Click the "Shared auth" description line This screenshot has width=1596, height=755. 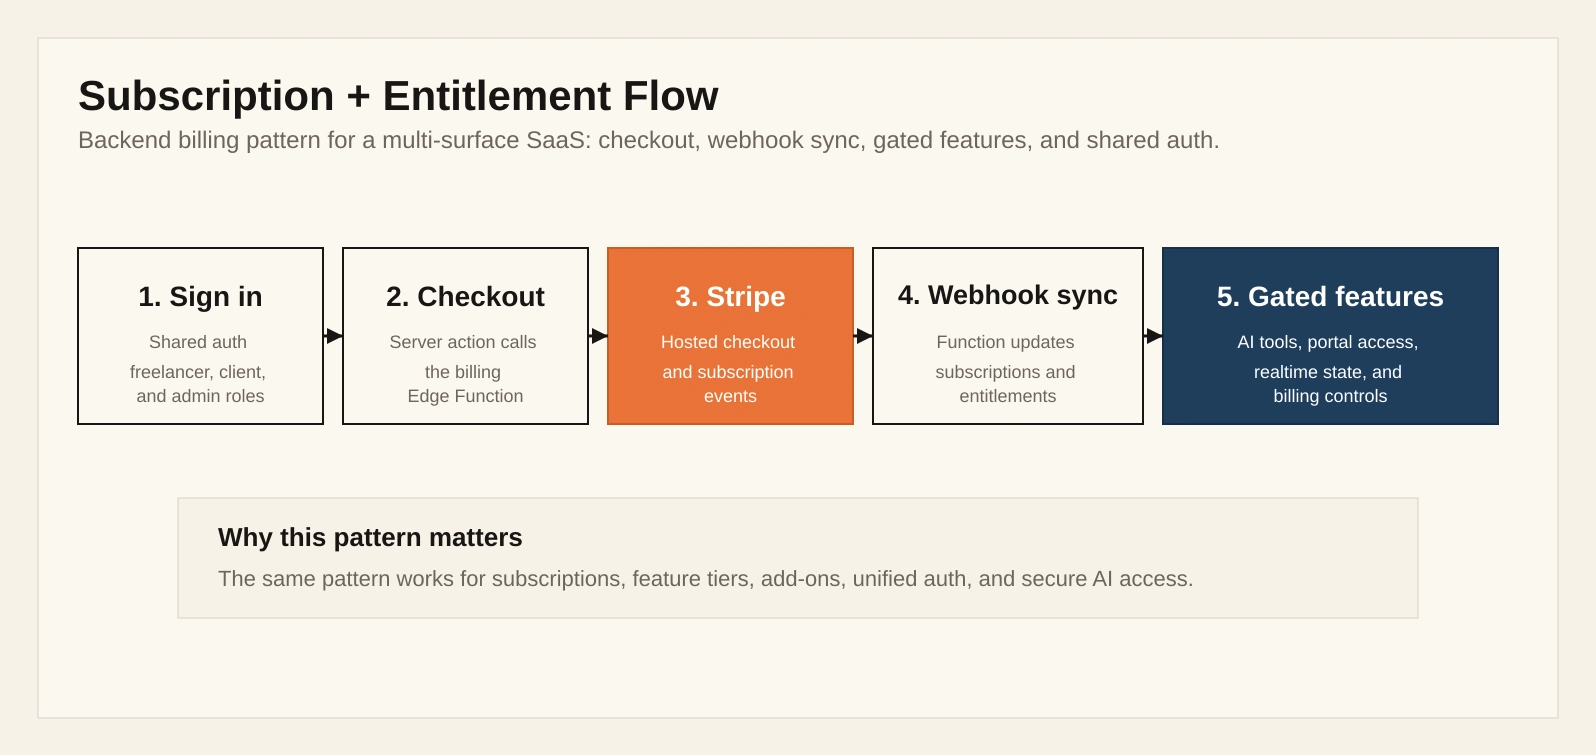click(198, 342)
